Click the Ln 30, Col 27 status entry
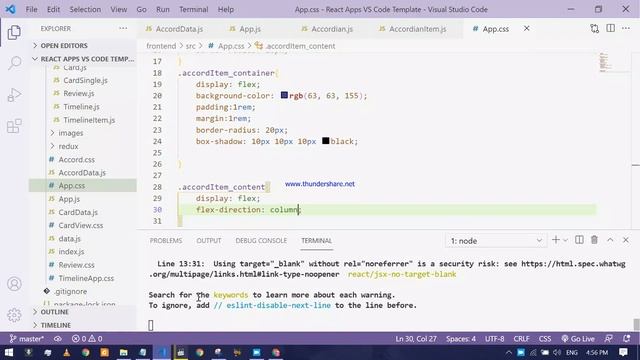Screen dimensions: 640x360 416,339
